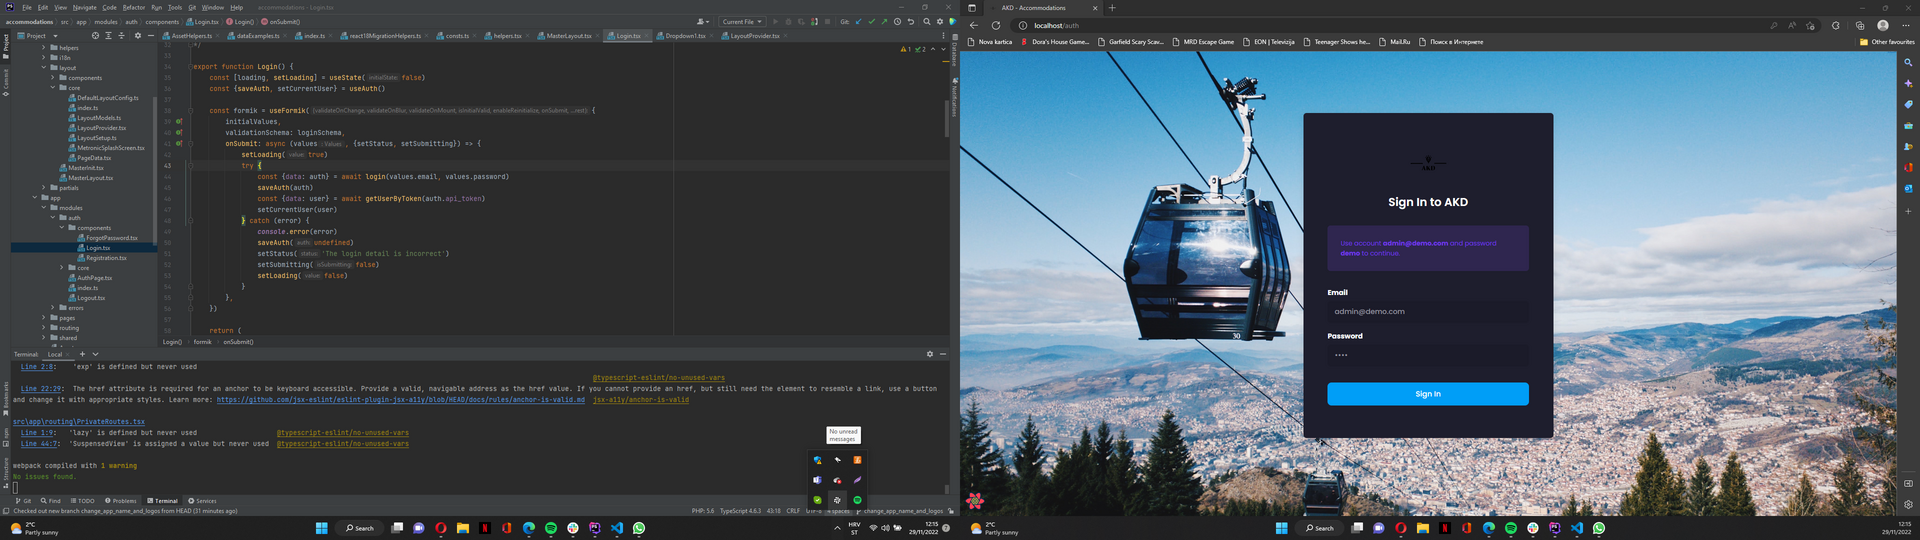
Task: Add new terminal session with plus icon
Action: coord(82,354)
